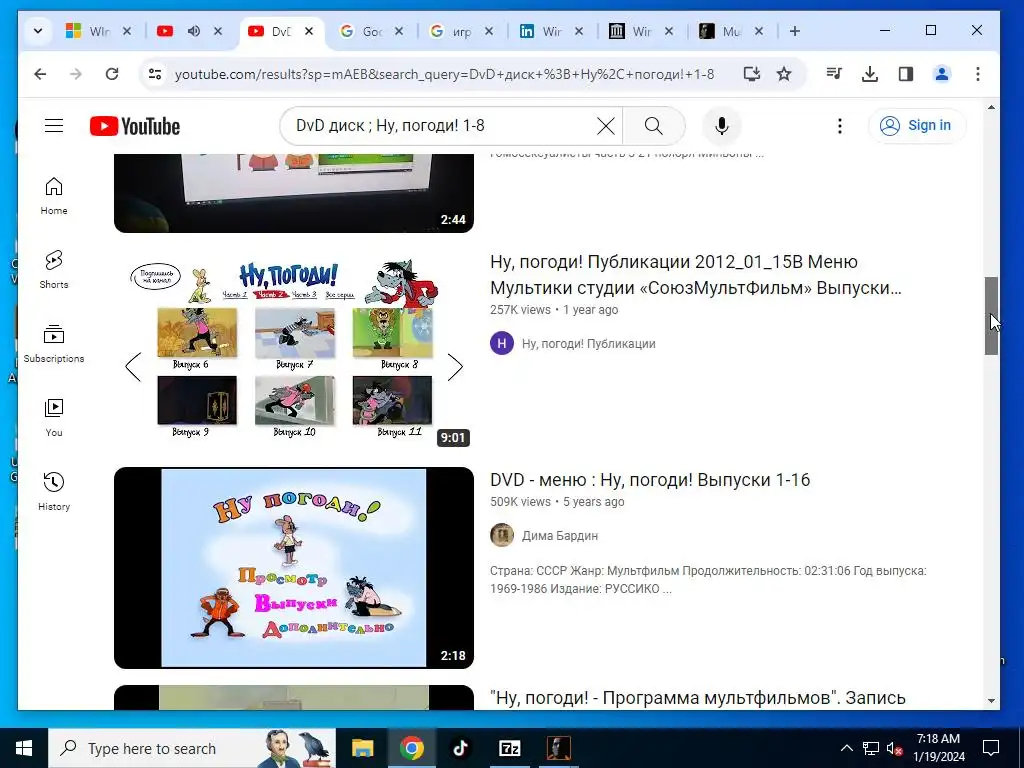
Task: Switch to the 'Mu' tab
Action: coord(722,31)
